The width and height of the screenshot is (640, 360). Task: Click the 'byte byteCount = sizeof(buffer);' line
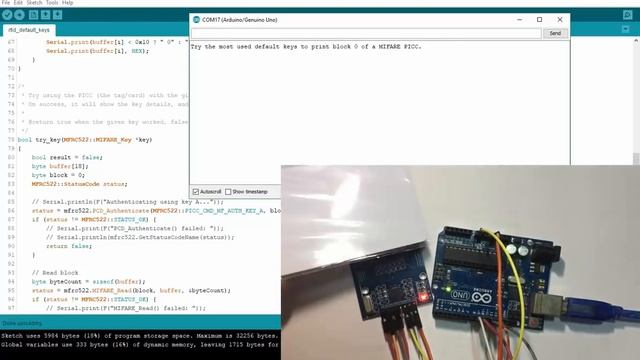click(x=89, y=282)
